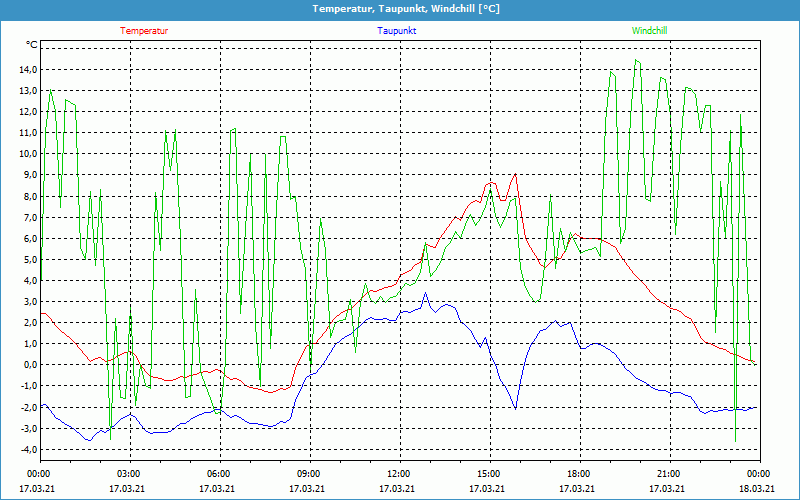Click the 12:00 time label

[x=399, y=474]
